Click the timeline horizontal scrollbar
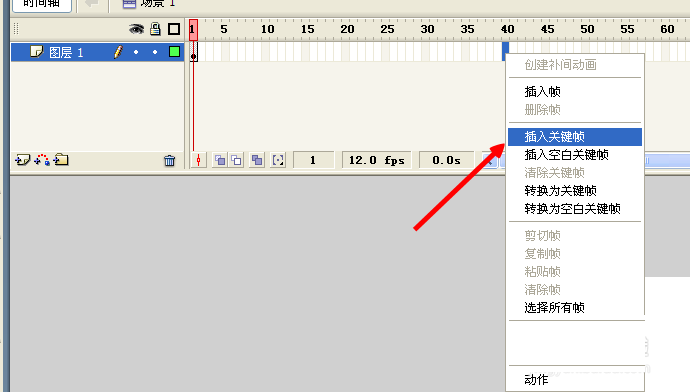 tap(667, 161)
